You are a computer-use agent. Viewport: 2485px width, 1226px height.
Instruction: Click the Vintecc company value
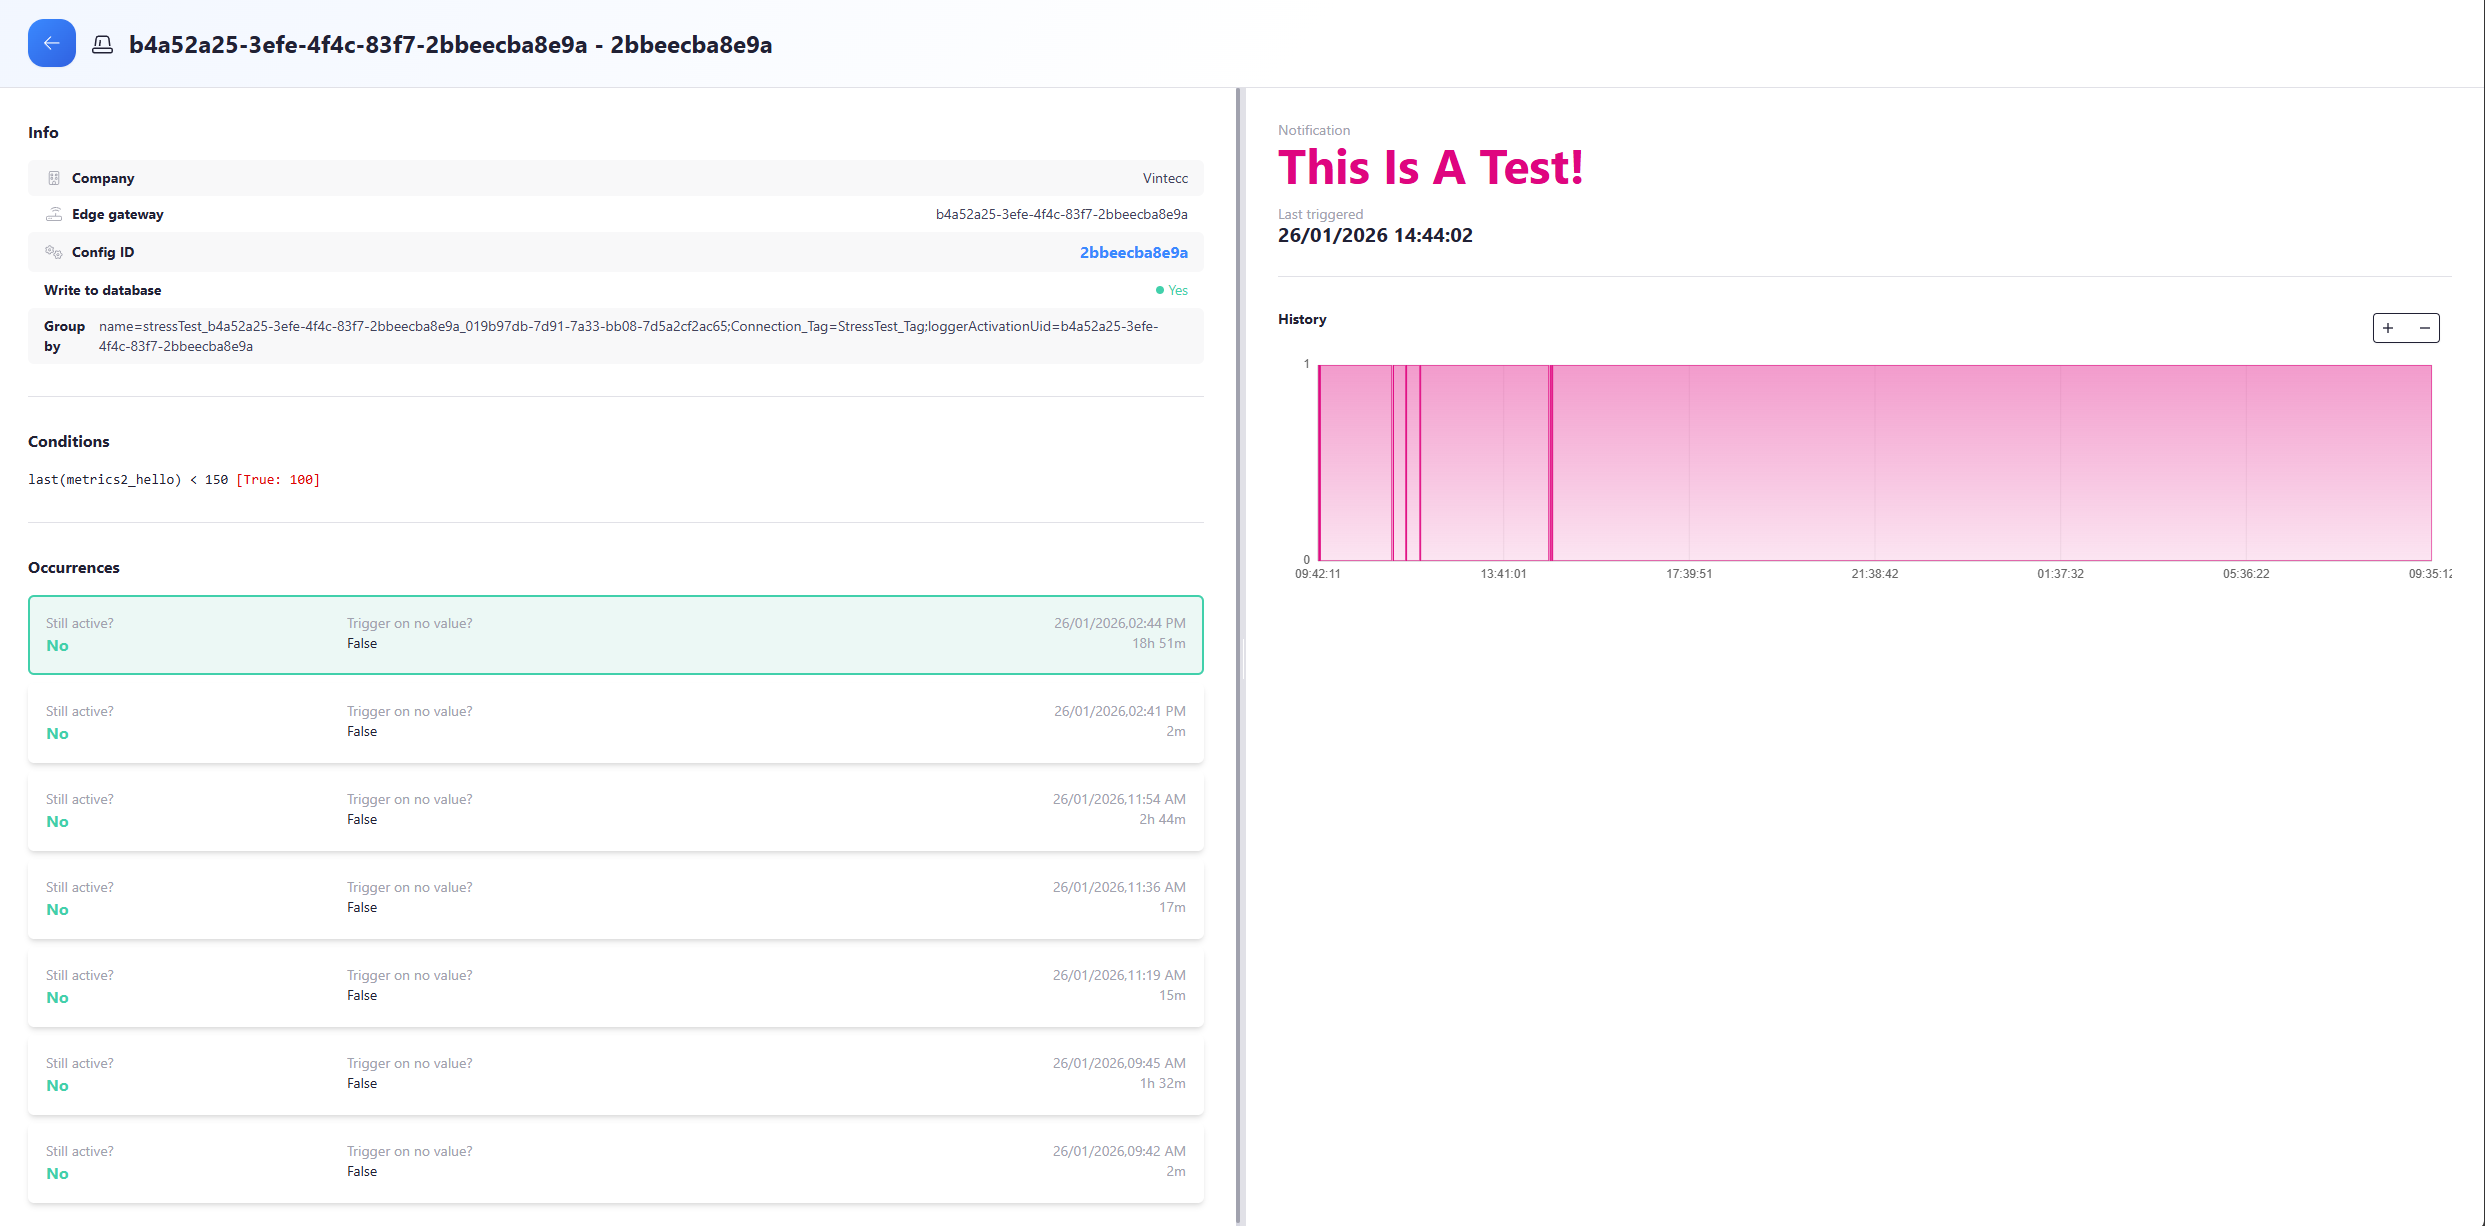tap(1166, 178)
